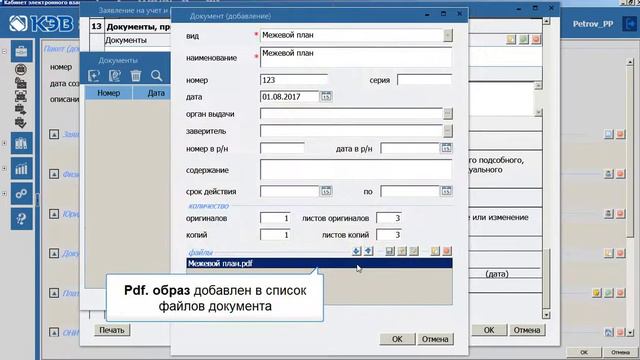Click the Petrov_PP user name
Viewport: 640px width, 360px height.
pyautogui.click(x=593, y=24)
